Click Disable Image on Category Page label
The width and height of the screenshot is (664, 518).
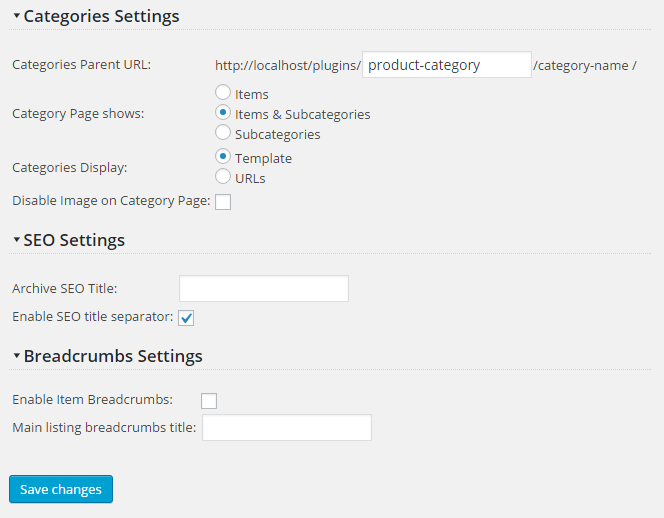point(111,201)
